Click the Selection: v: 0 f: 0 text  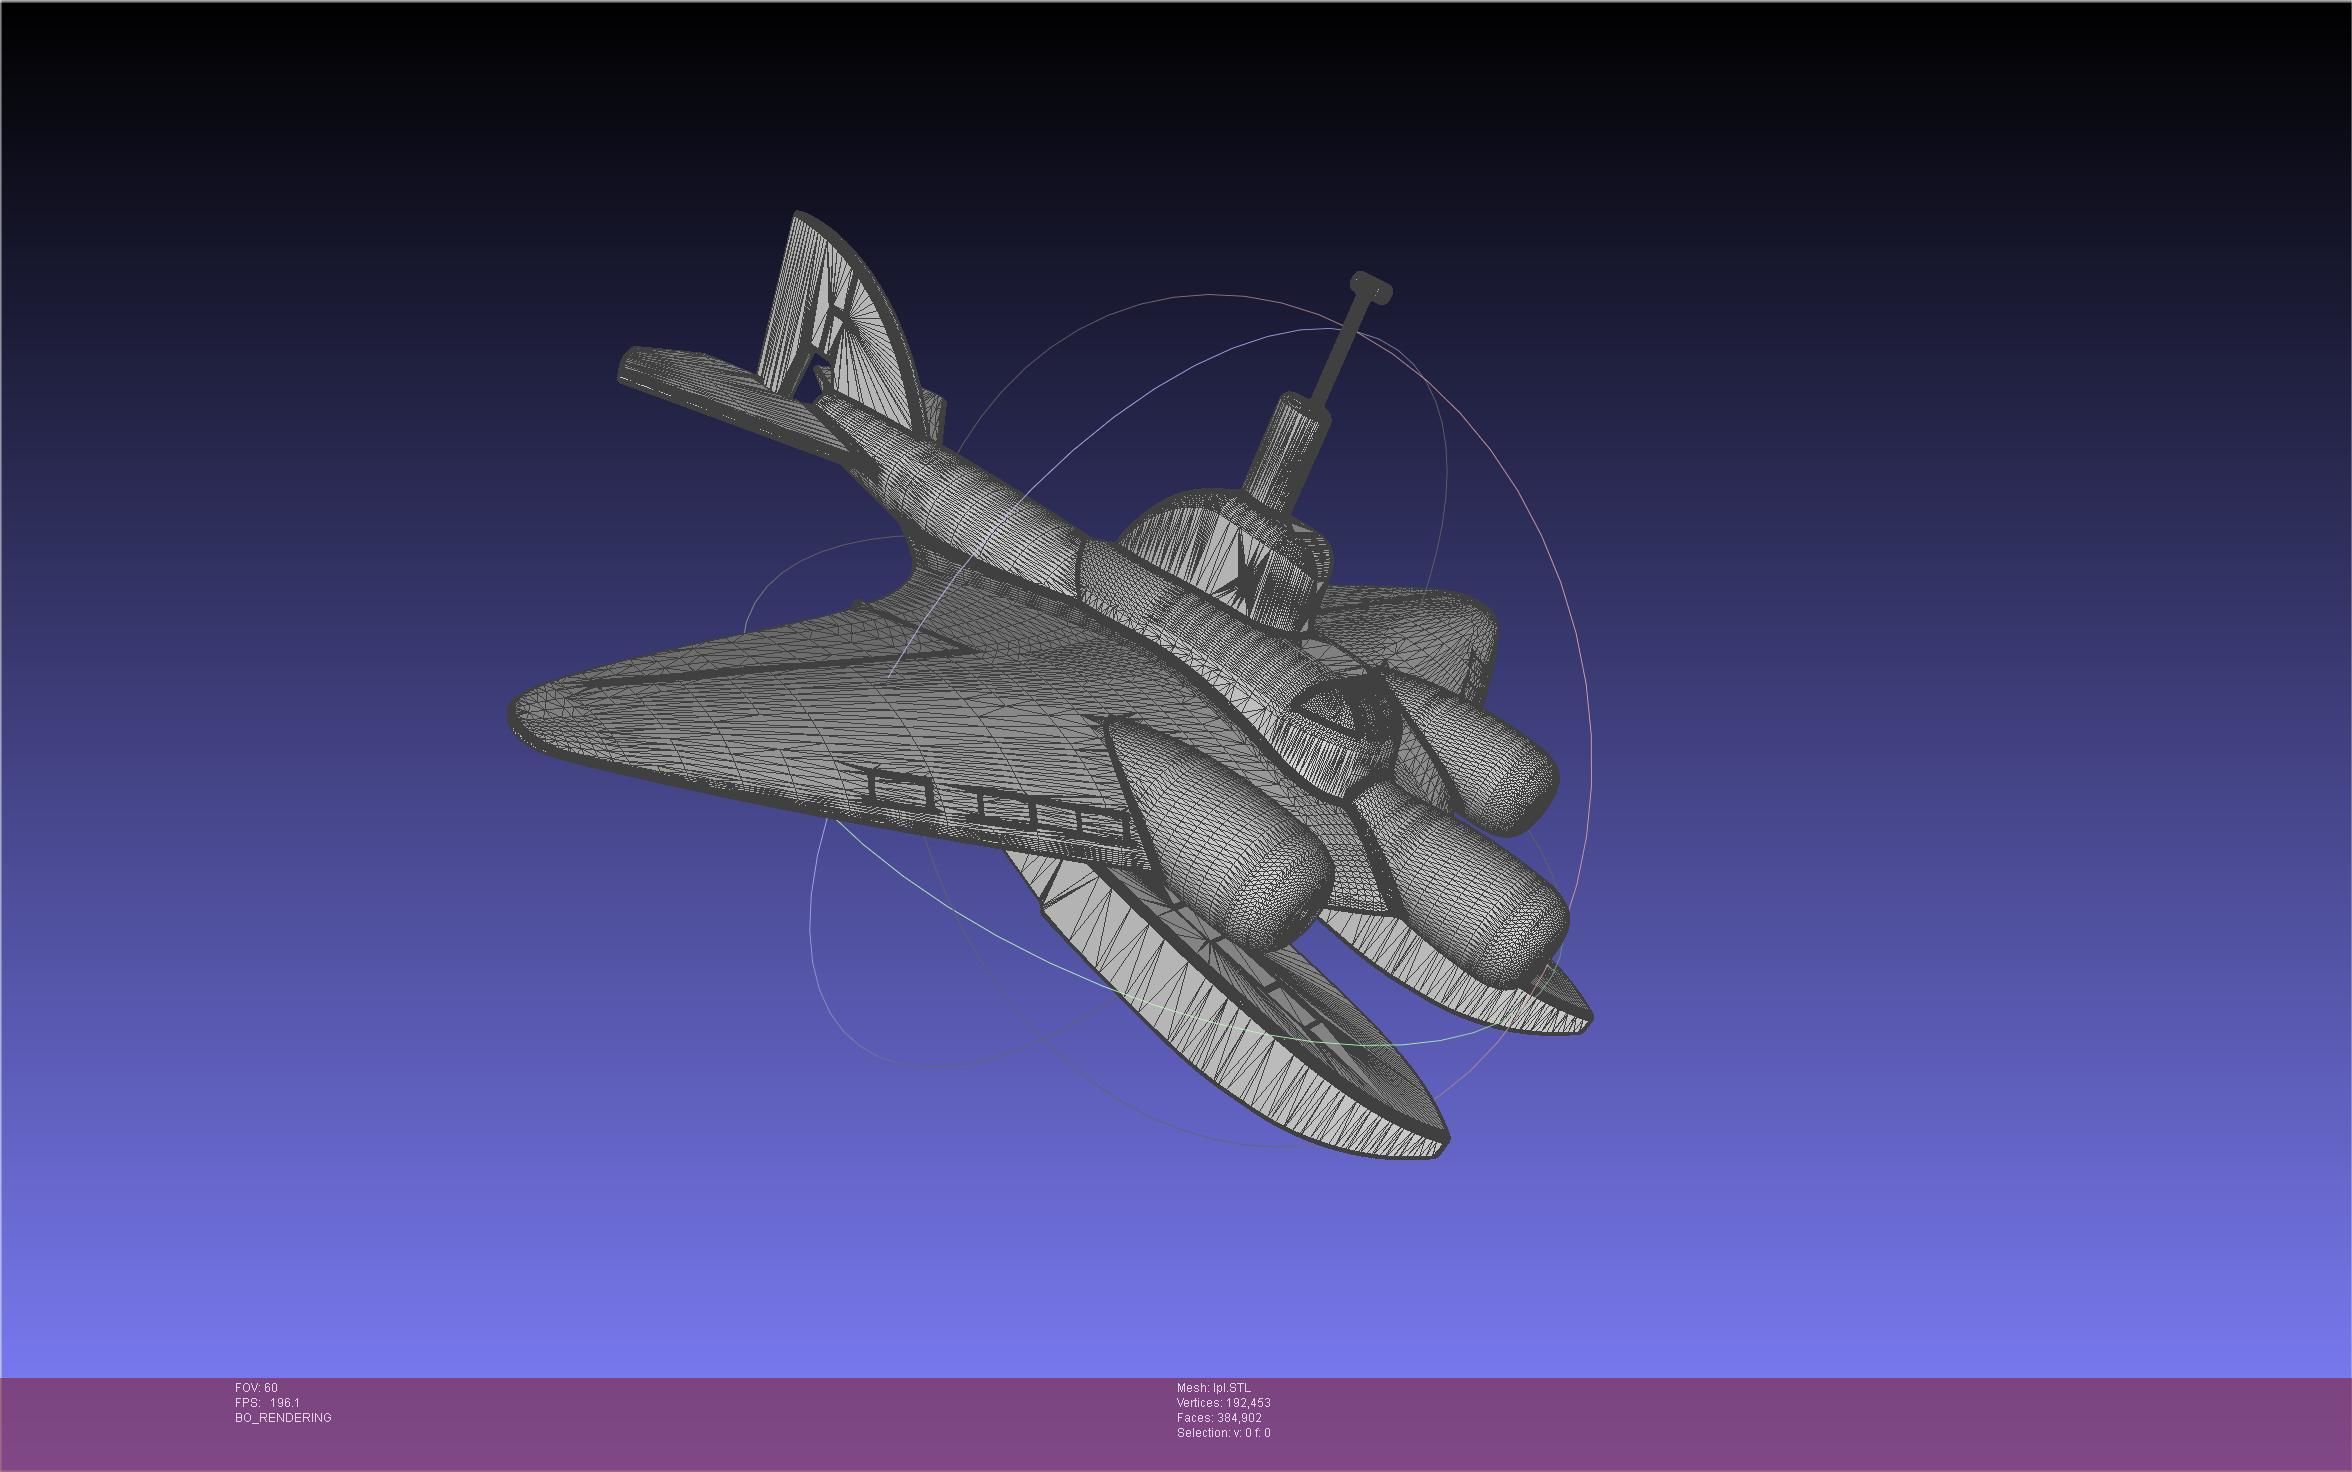[1223, 1433]
